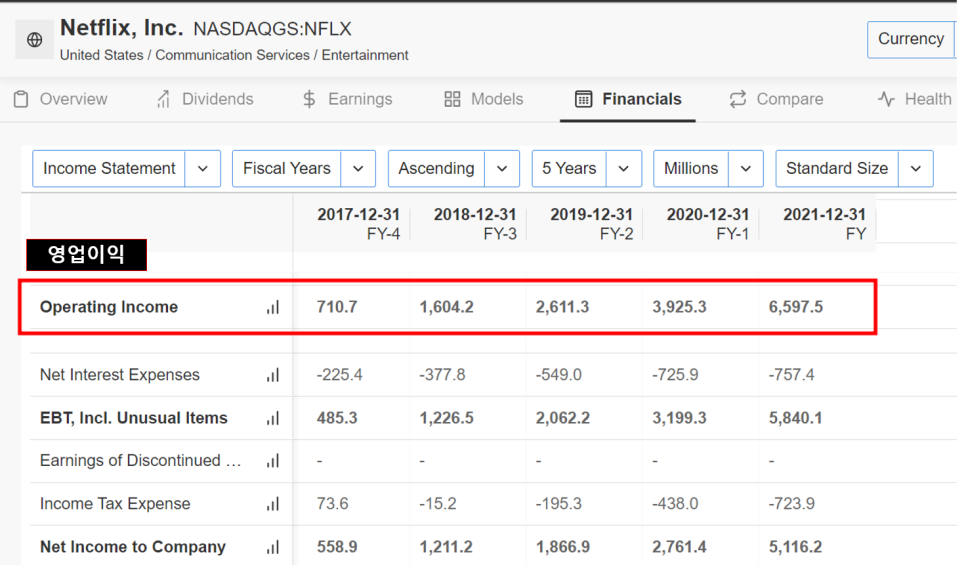Switch to the Dividends tab
The width and height of the screenshot is (966, 571).
[x=205, y=99]
